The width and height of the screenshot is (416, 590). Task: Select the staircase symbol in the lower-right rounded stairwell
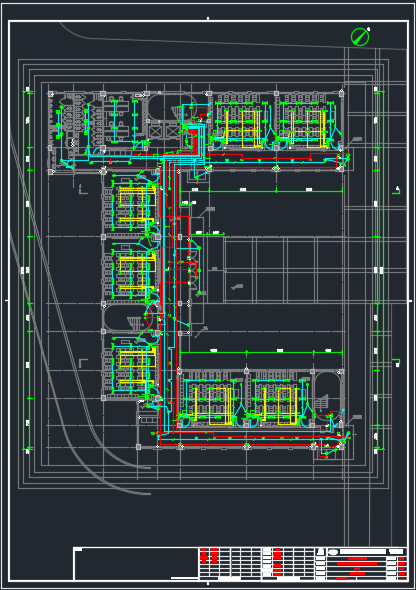[x=322, y=403]
